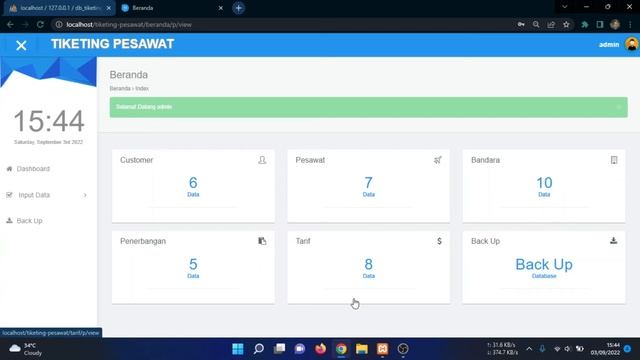Open the saved passwords key icon

[x=521, y=24]
